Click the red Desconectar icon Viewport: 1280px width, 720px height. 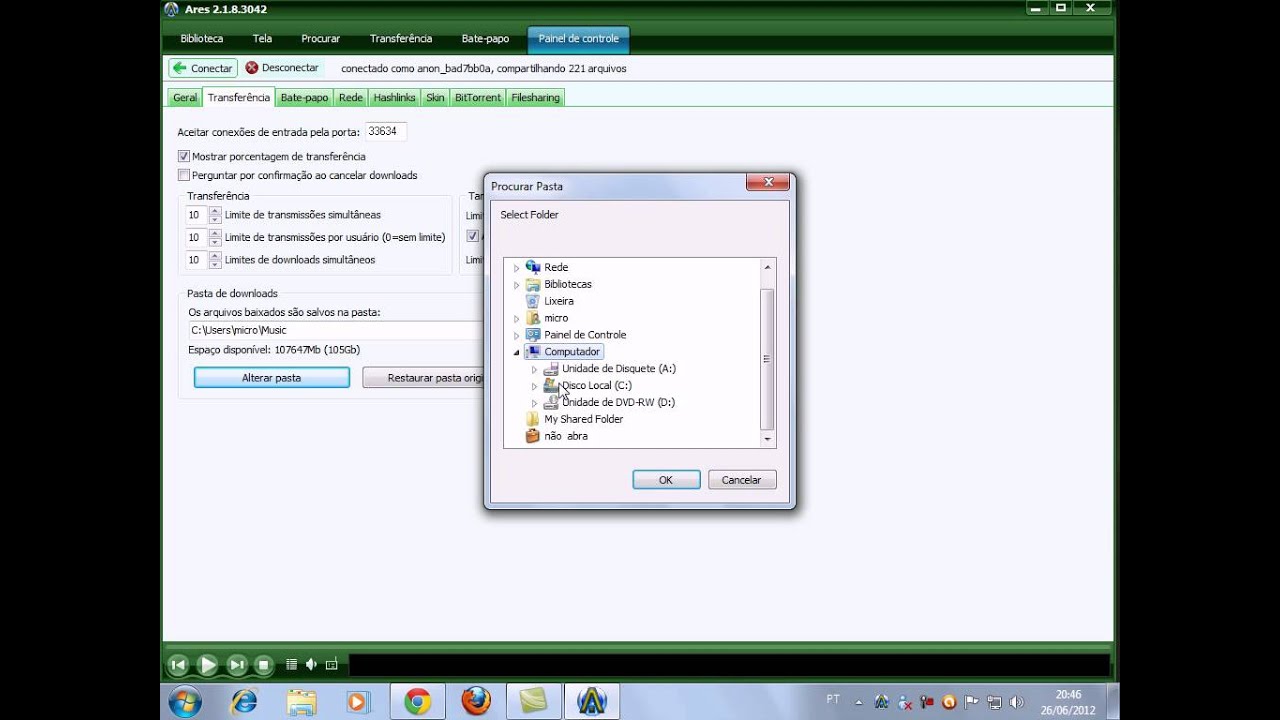click(252, 68)
